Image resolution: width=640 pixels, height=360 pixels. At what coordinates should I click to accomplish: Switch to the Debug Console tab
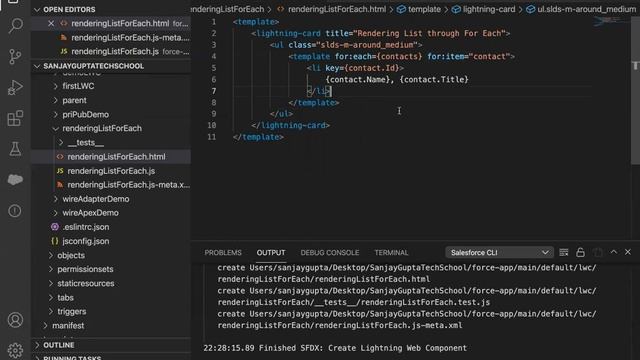330,253
